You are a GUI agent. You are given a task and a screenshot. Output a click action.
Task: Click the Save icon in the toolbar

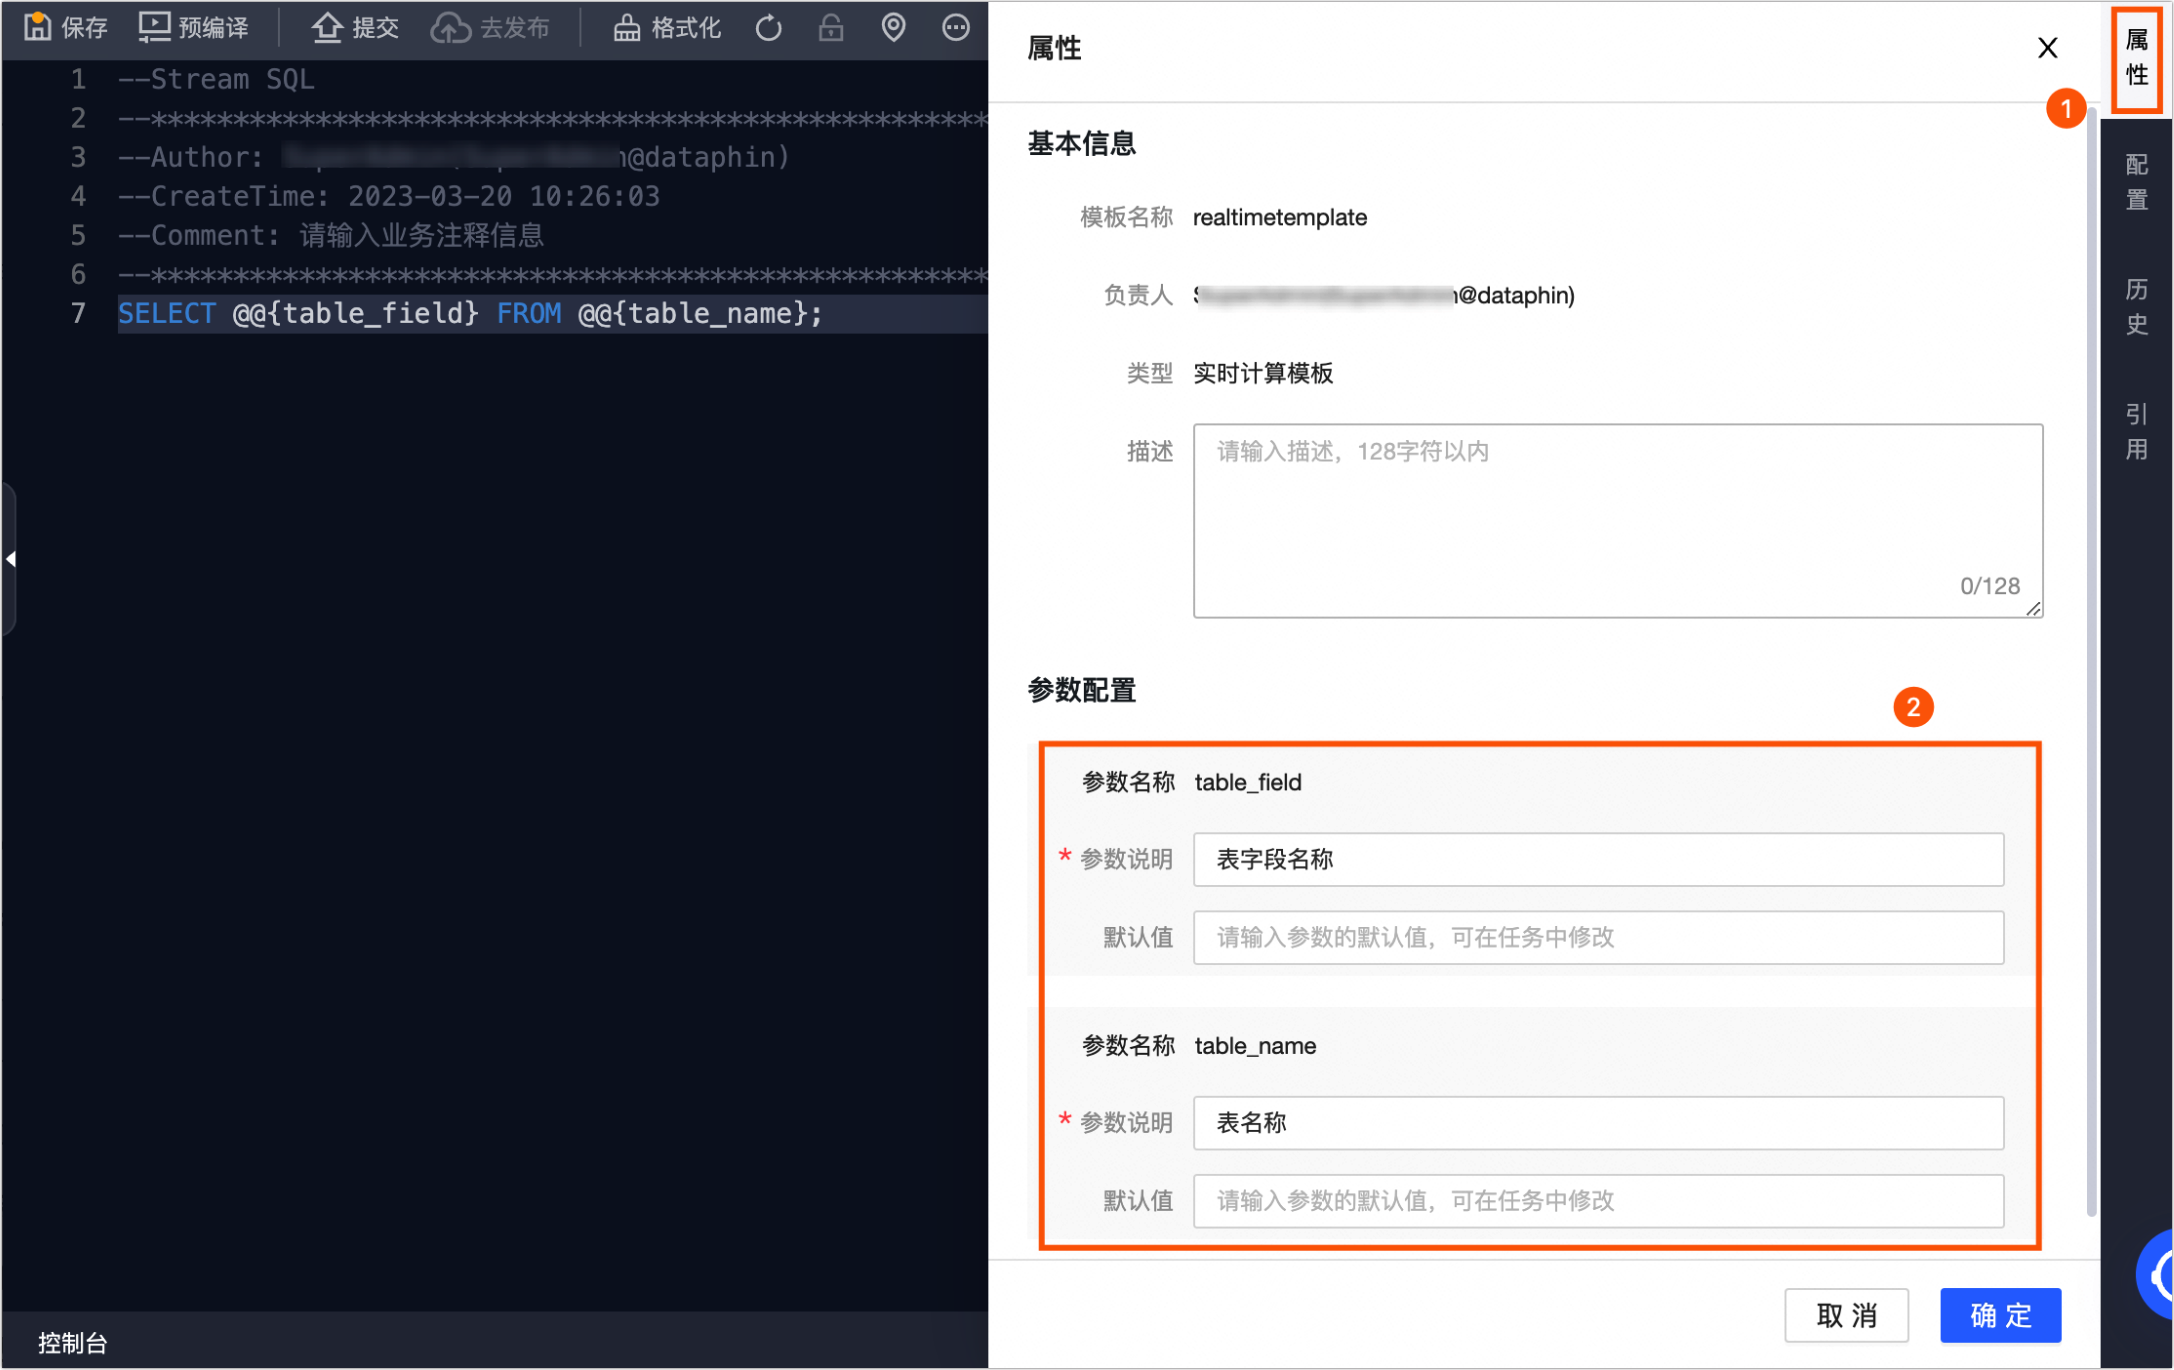coord(37,27)
